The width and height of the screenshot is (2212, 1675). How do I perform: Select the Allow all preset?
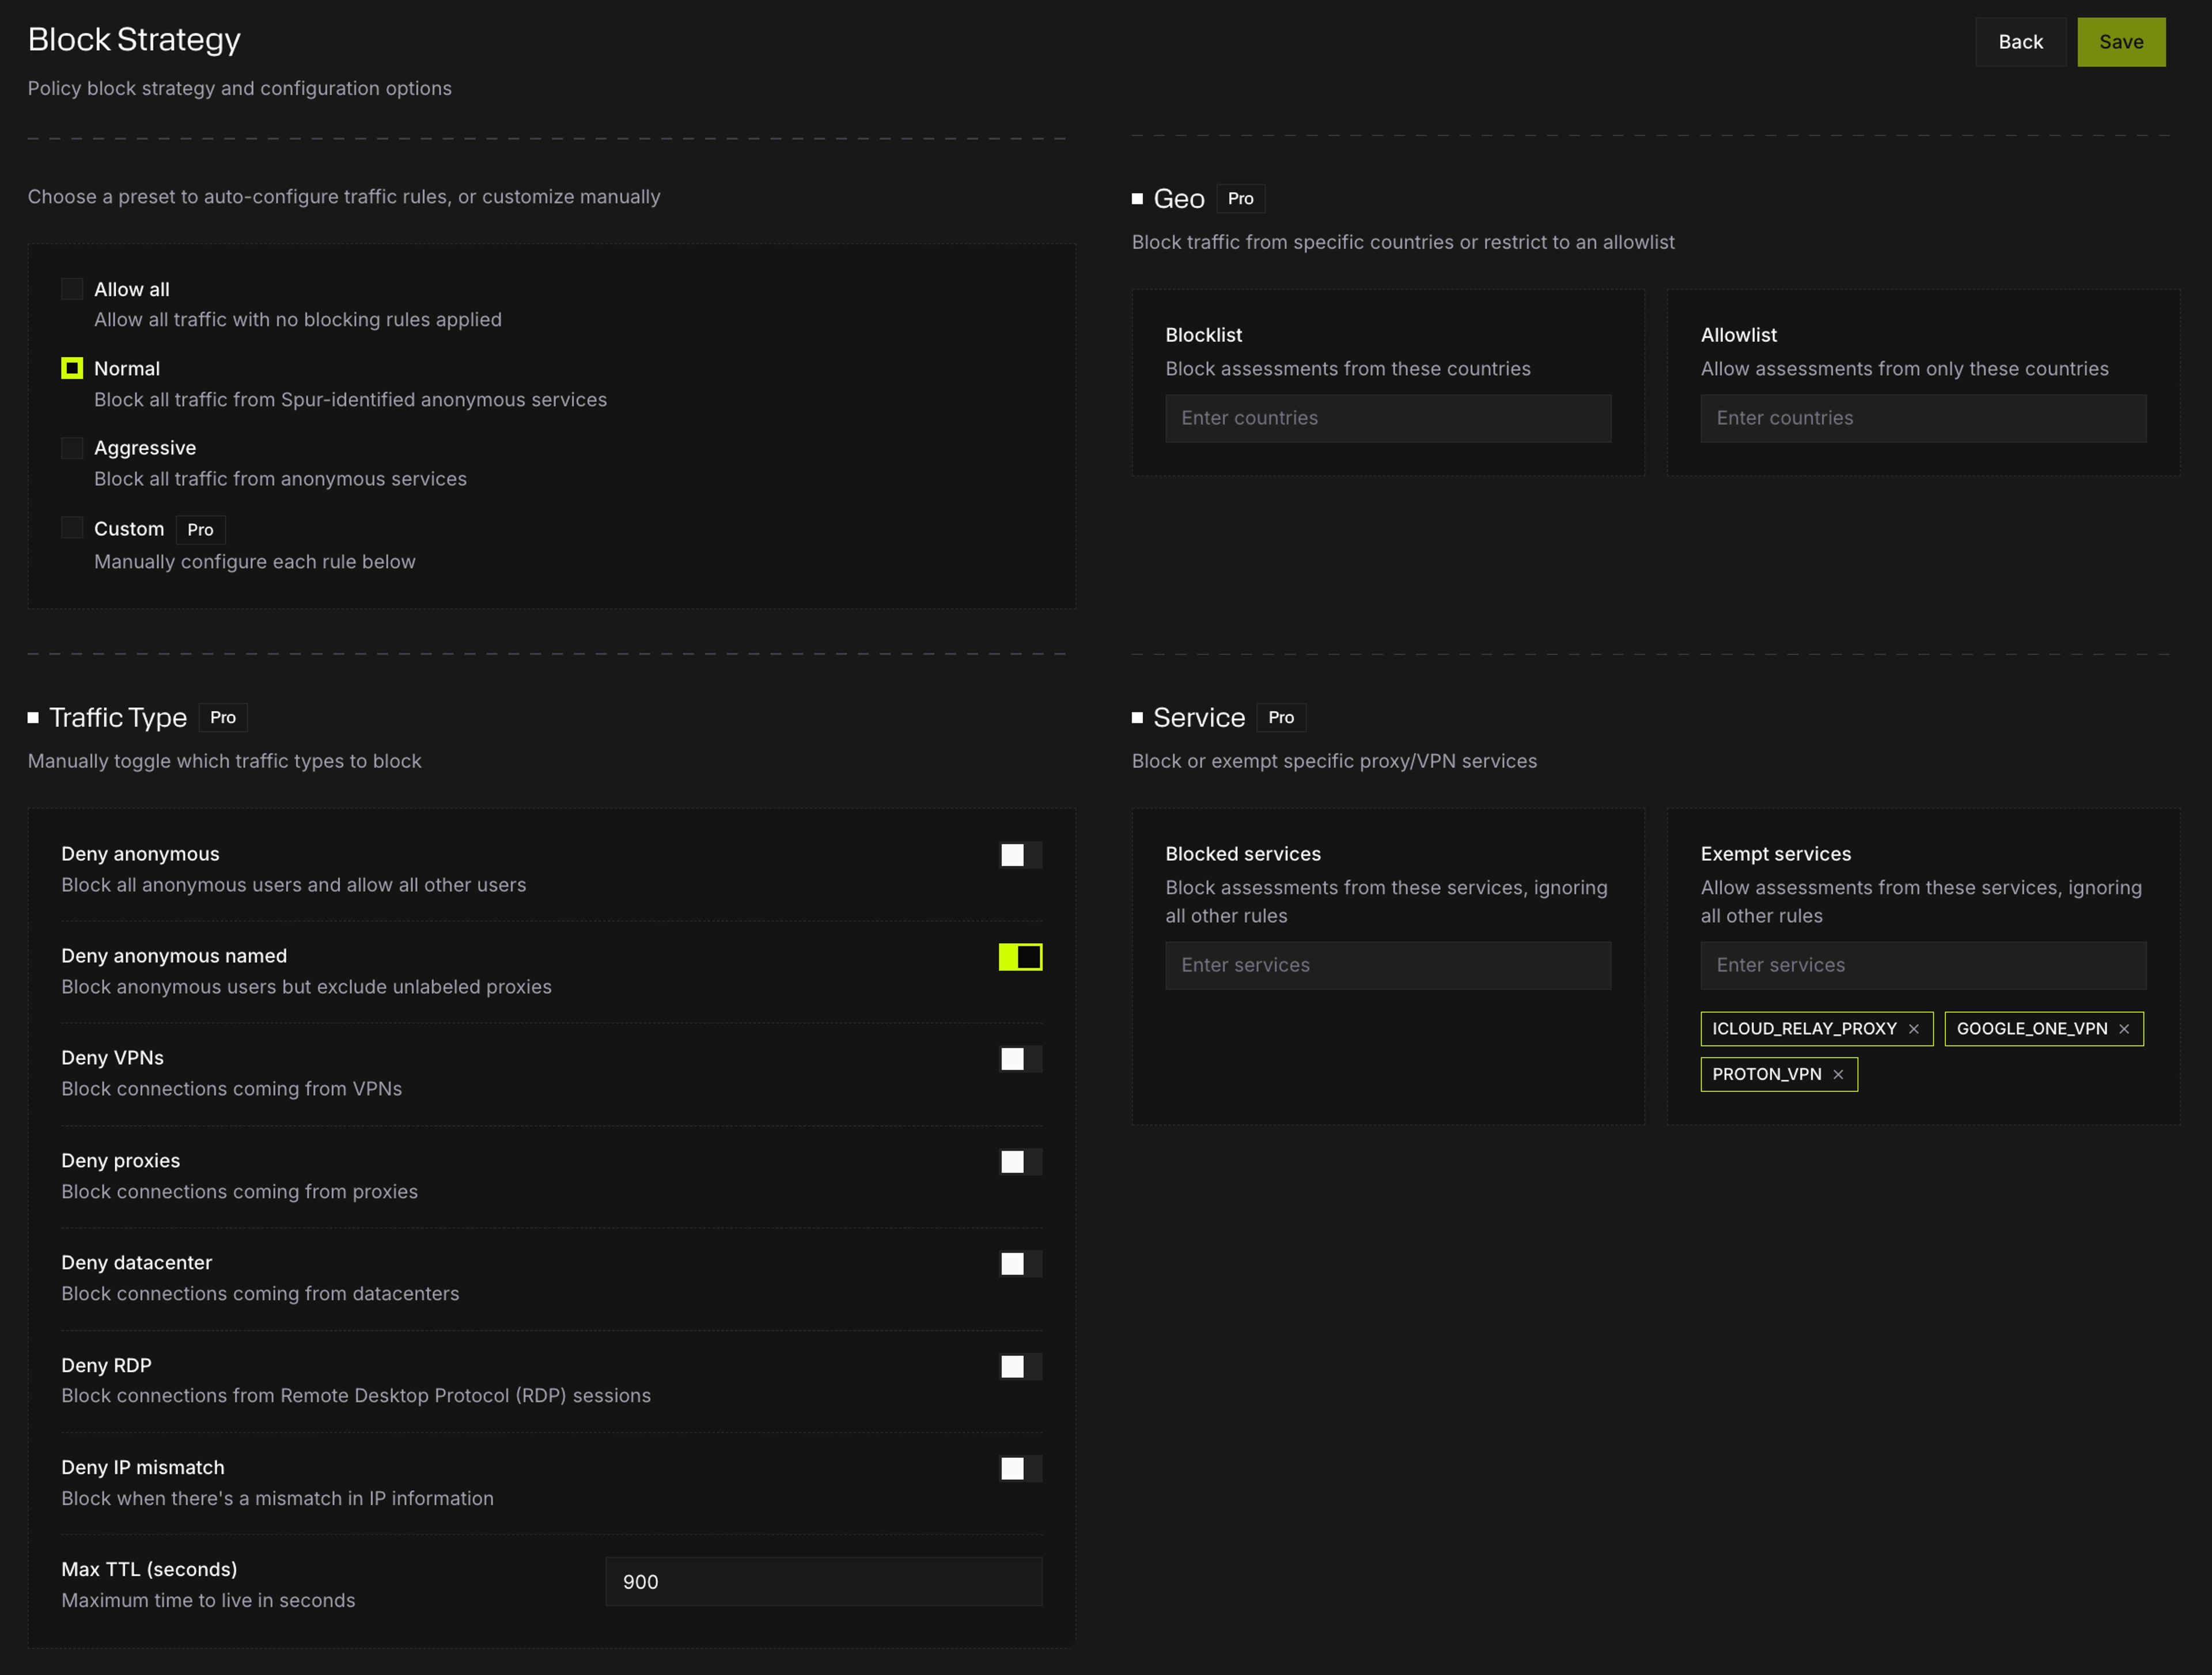pos(72,289)
